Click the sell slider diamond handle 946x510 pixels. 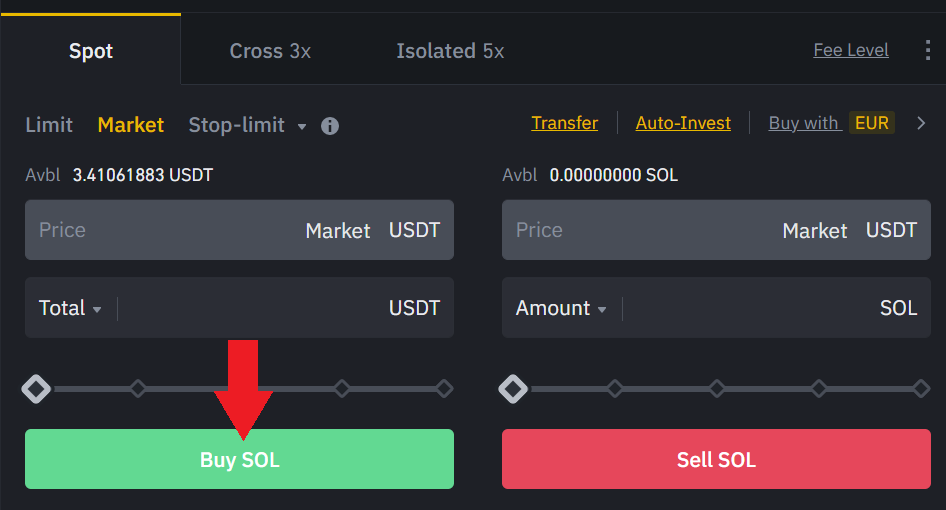[514, 388]
